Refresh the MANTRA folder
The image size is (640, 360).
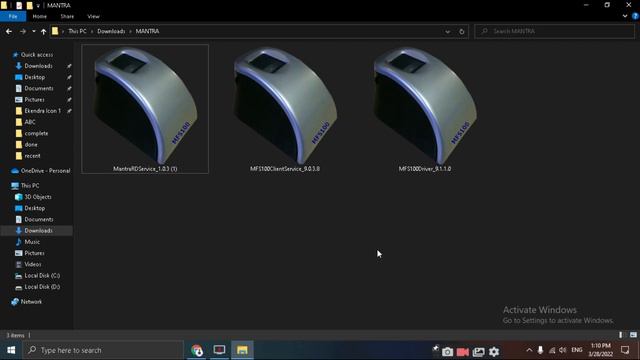[x=462, y=31]
